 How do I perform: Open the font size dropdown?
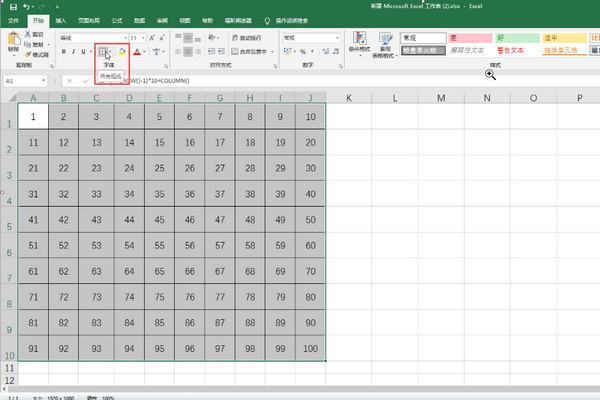point(143,38)
